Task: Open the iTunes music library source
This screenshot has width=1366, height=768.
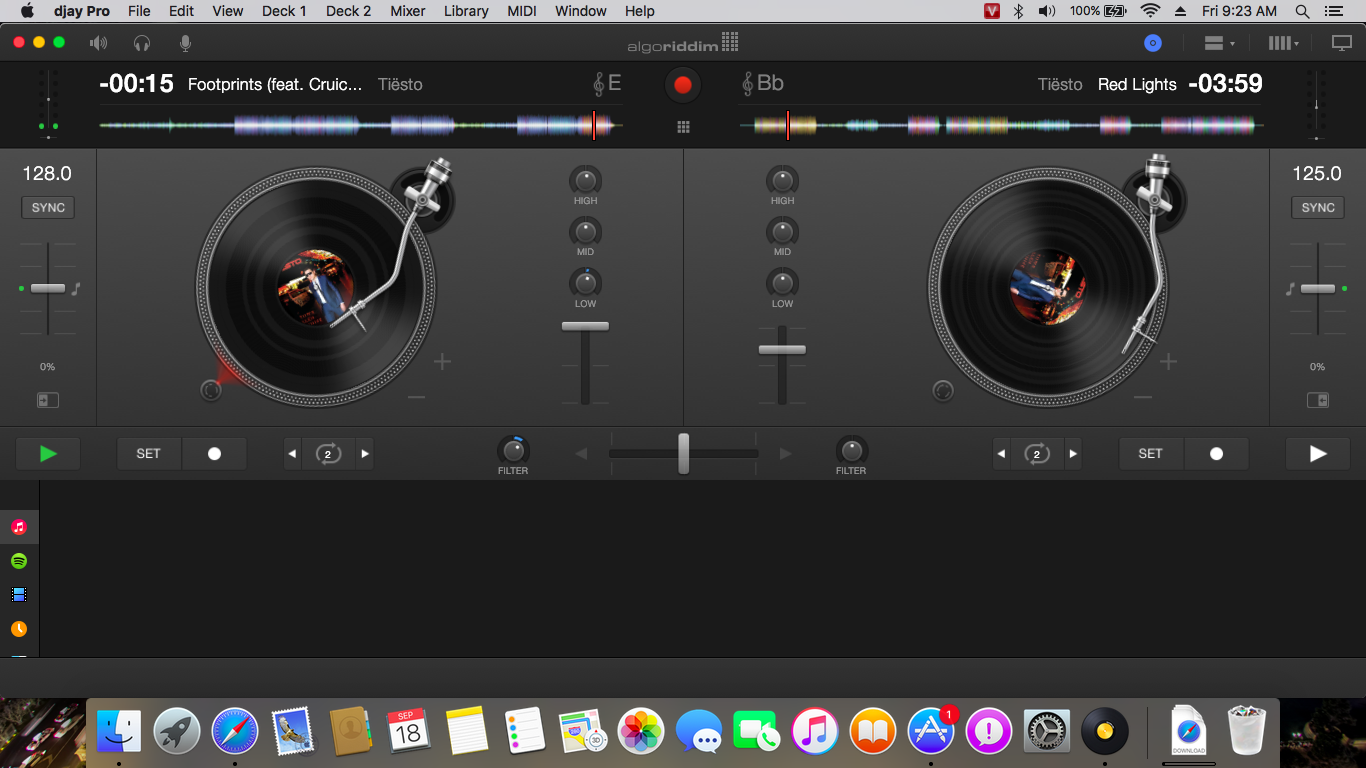Action: (19, 527)
